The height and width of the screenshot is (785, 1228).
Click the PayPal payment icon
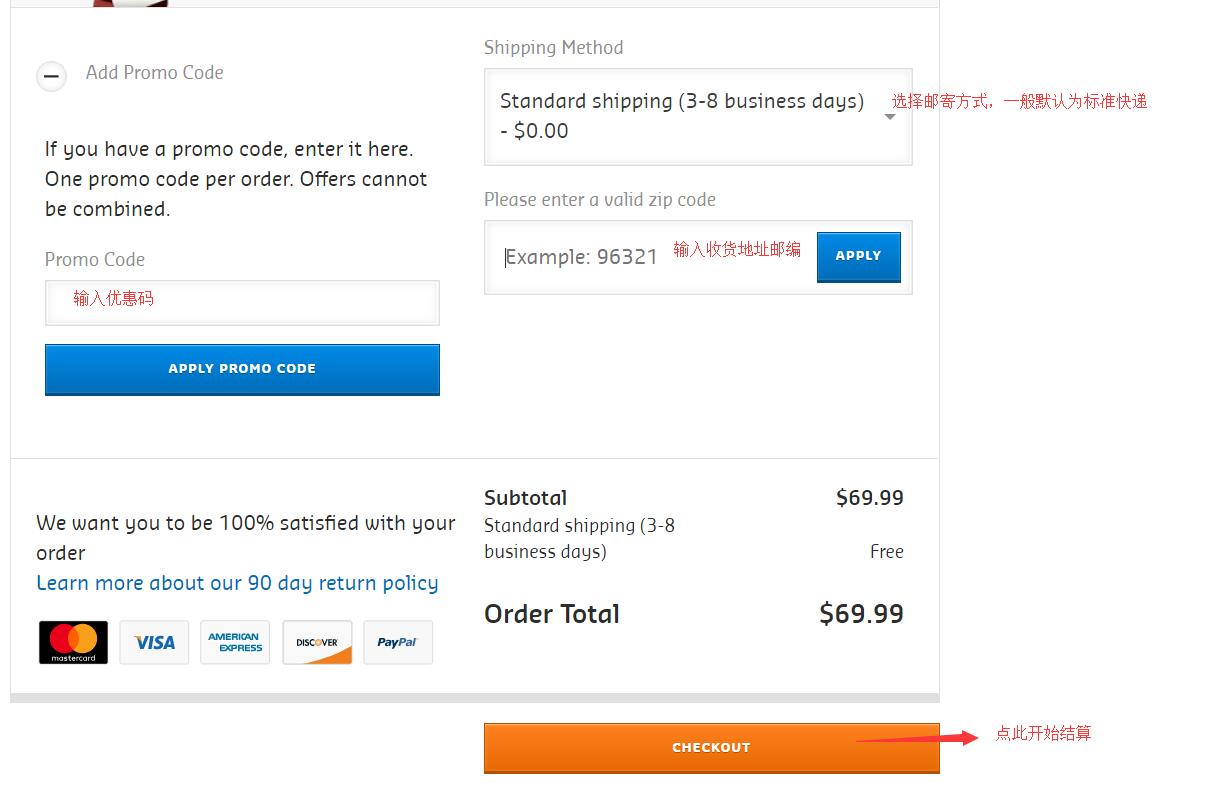tap(397, 642)
